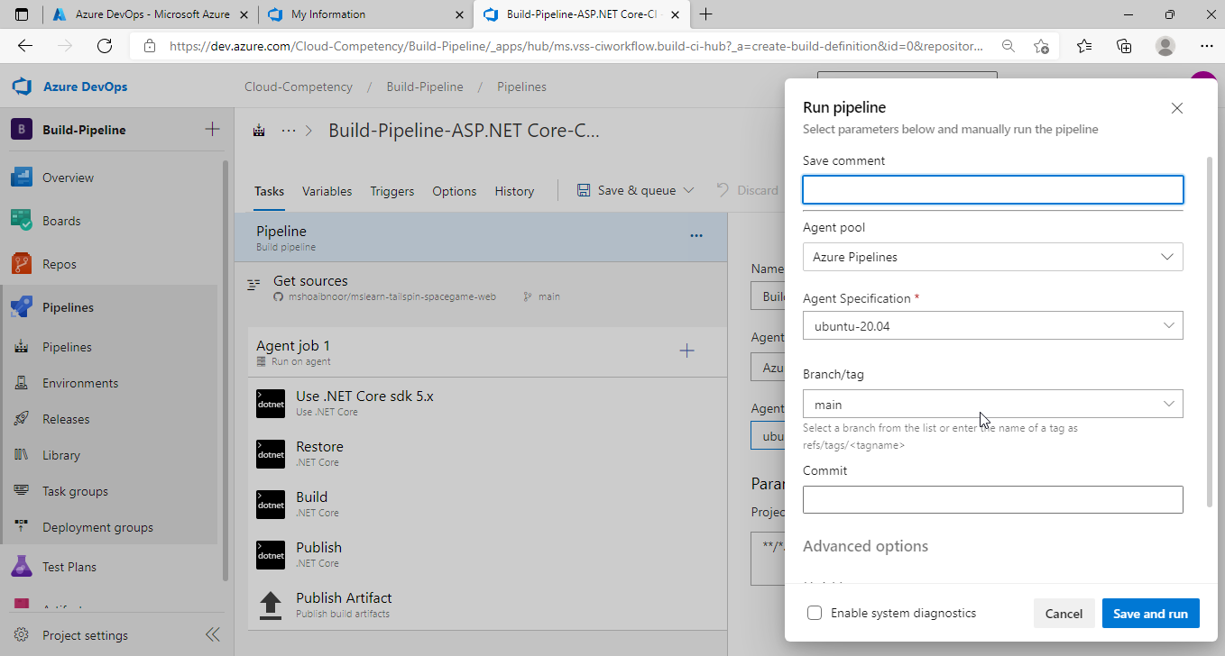Screen dimensions: 1225x656
Task: Click browser address bar
Action: (575, 46)
